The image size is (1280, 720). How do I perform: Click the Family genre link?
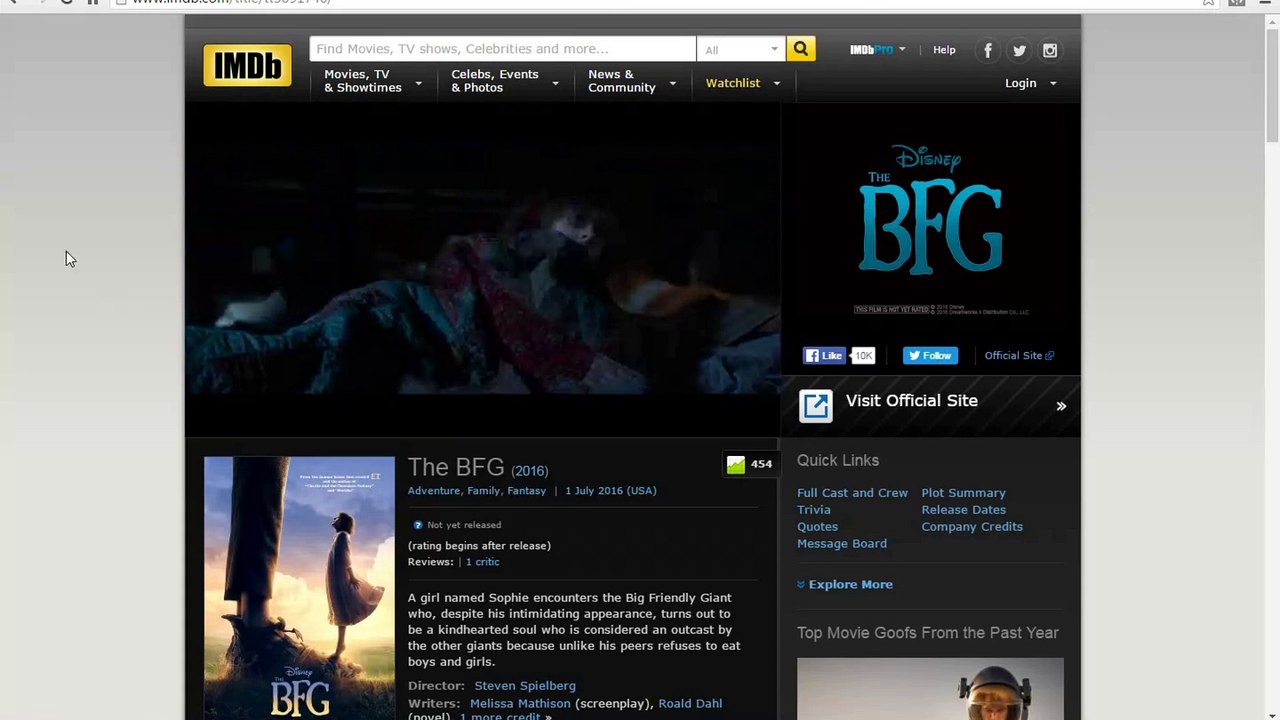pyautogui.click(x=483, y=491)
